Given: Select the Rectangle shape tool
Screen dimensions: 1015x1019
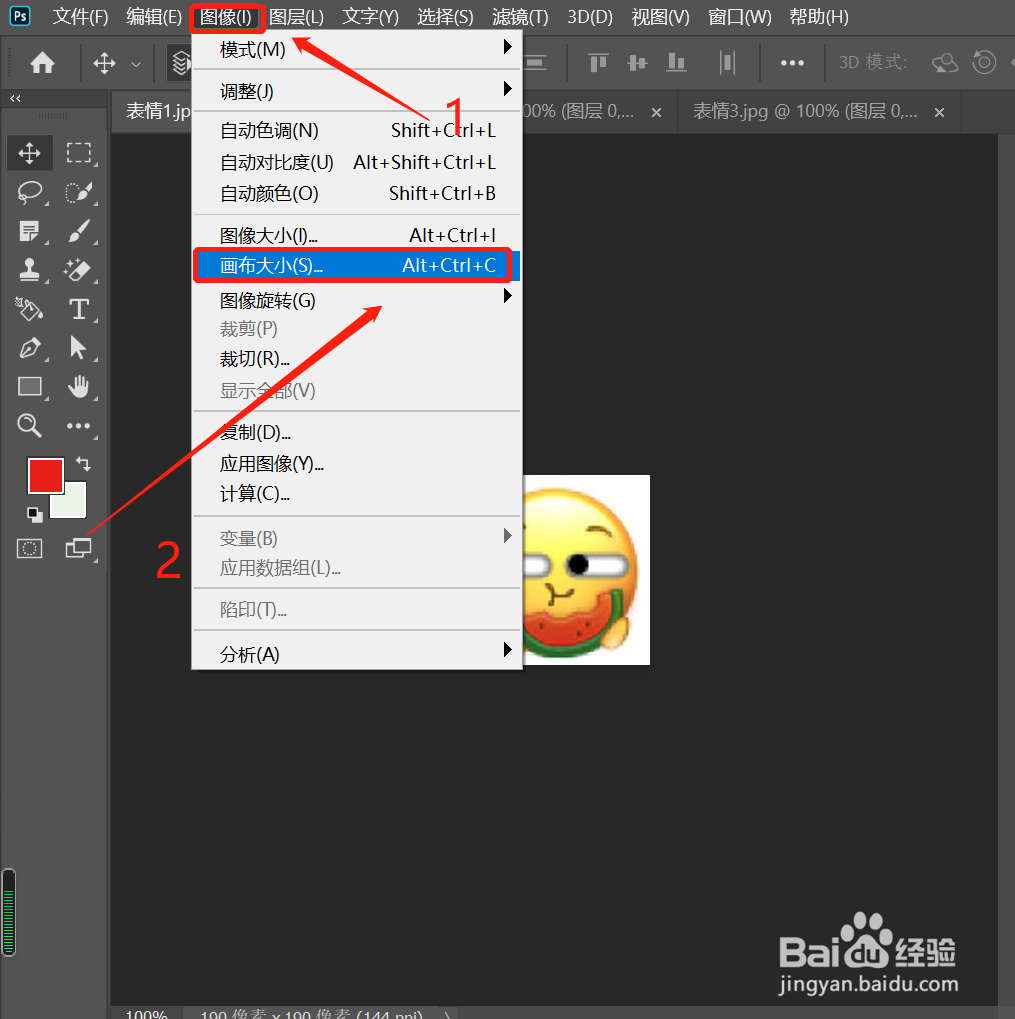Looking at the screenshot, I should click(29, 387).
